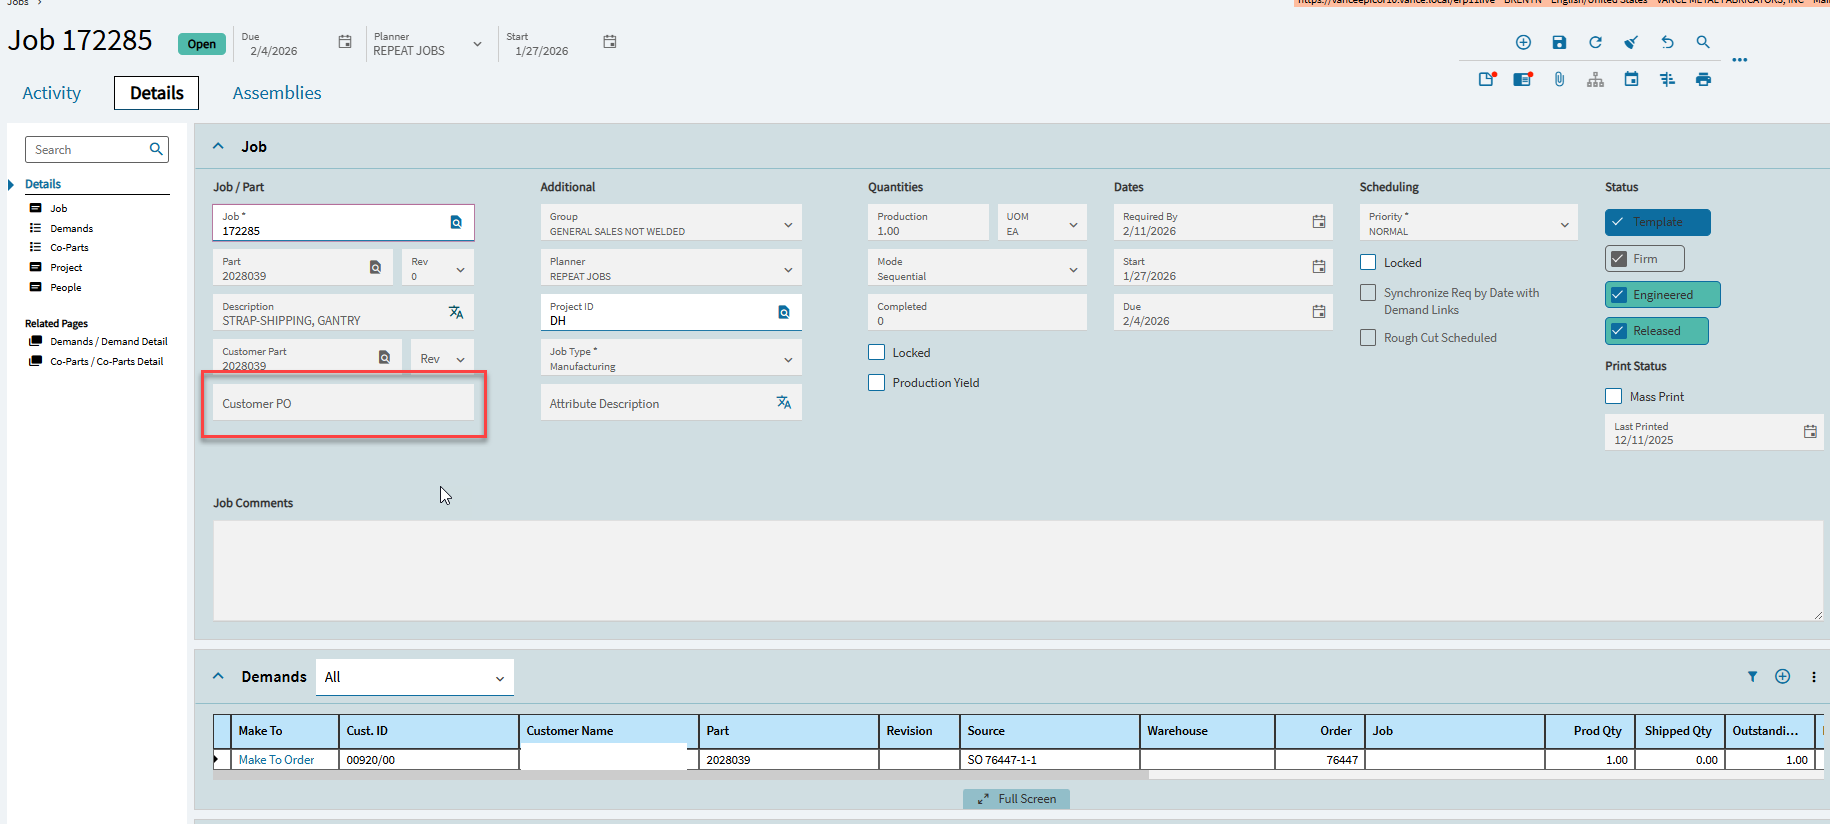The image size is (1830, 824).
Task: Check the Rough Cut Scheduled box
Action: click(1368, 338)
